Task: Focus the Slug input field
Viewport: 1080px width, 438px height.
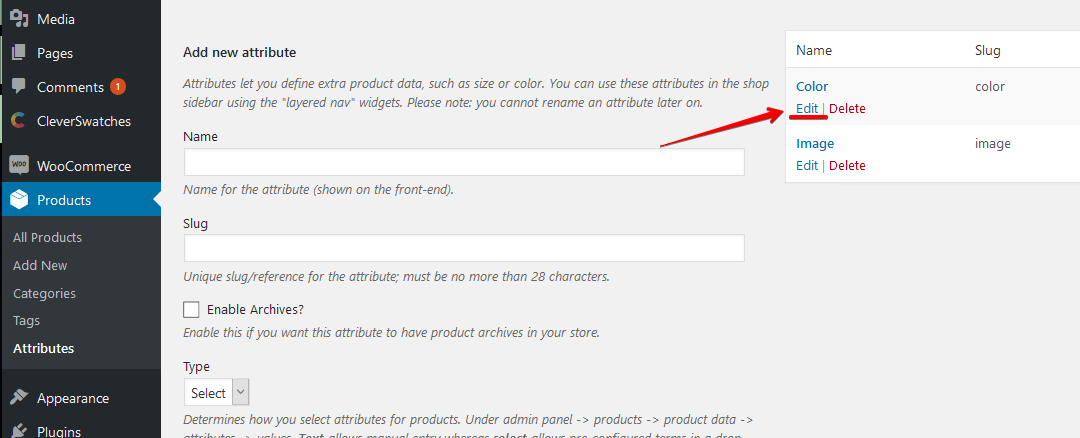Action: tap(464, 248)
